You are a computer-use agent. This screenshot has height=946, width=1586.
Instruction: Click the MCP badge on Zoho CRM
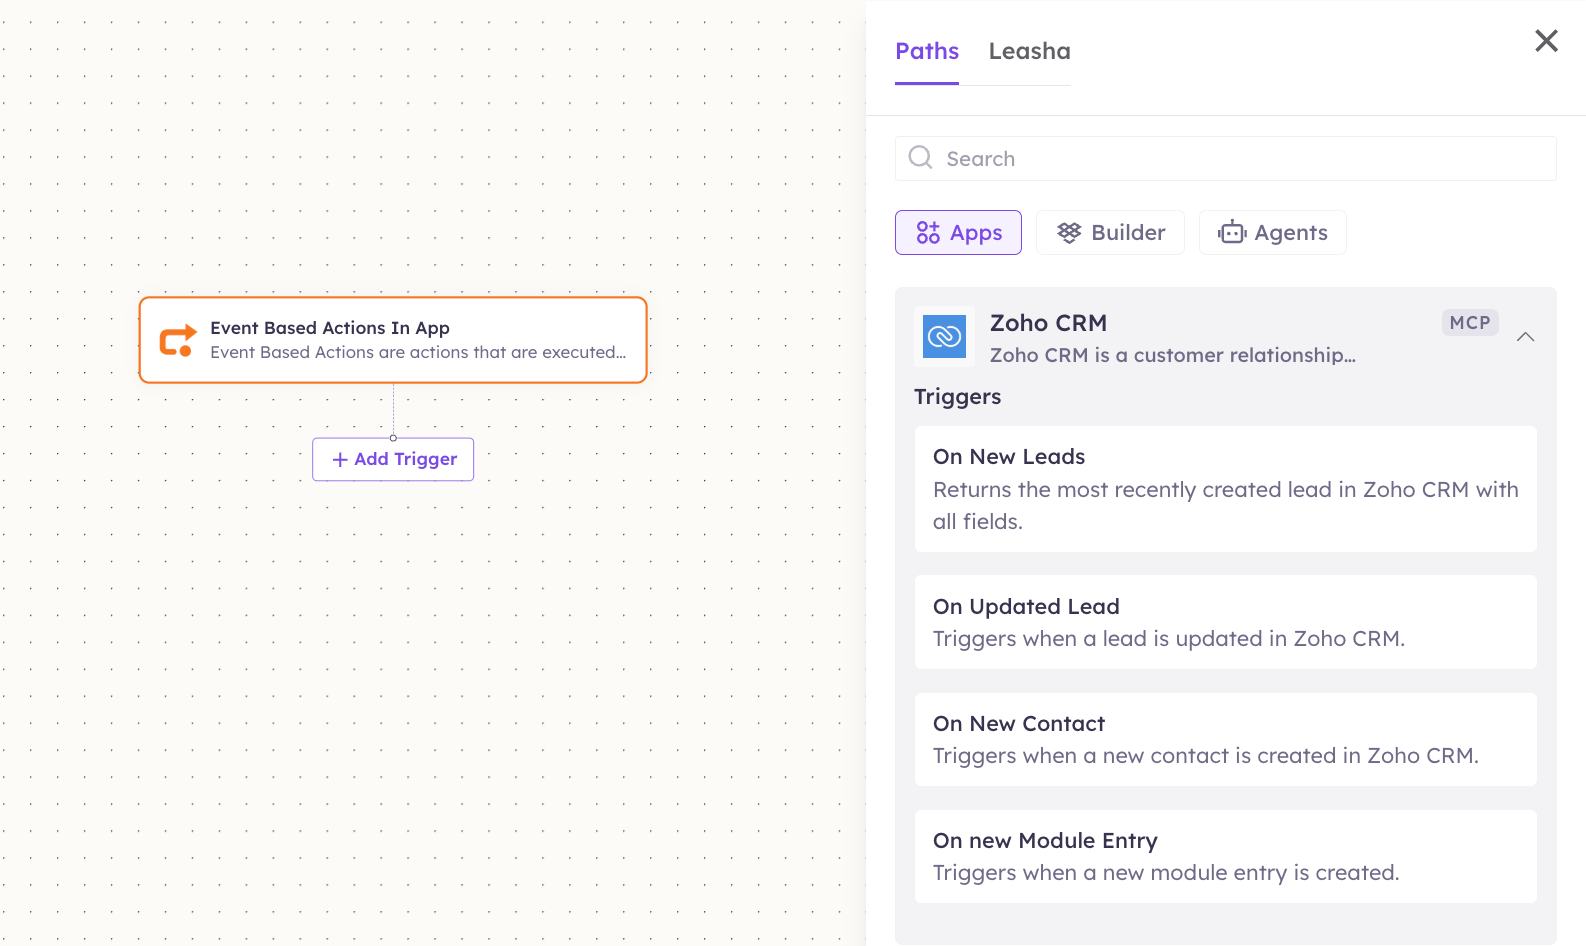click(x=1469, y=323)
